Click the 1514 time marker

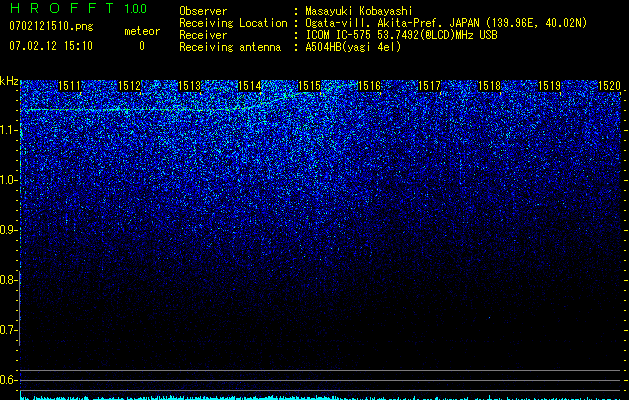point(250,86)
